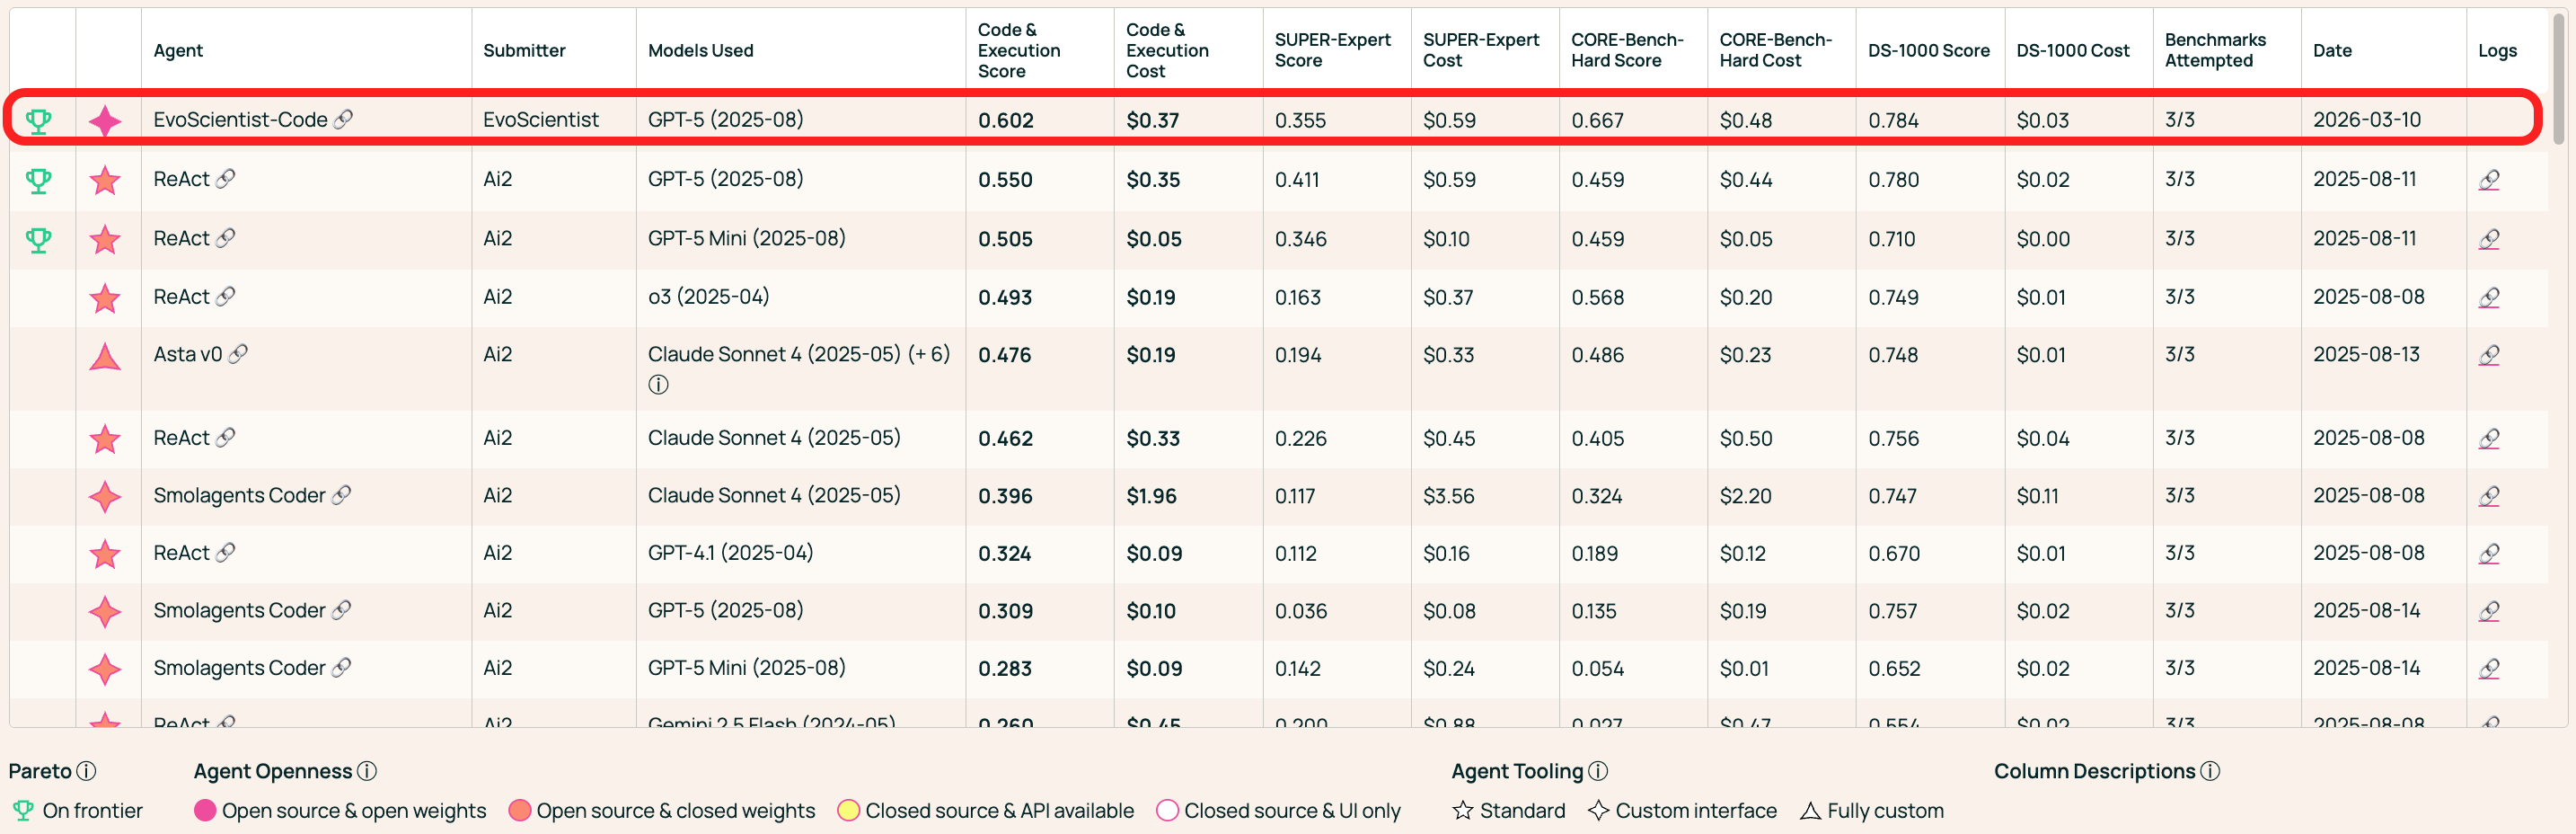Open the EvoScientist-Code agent link

pyautogui.click(x=240, y=119)
